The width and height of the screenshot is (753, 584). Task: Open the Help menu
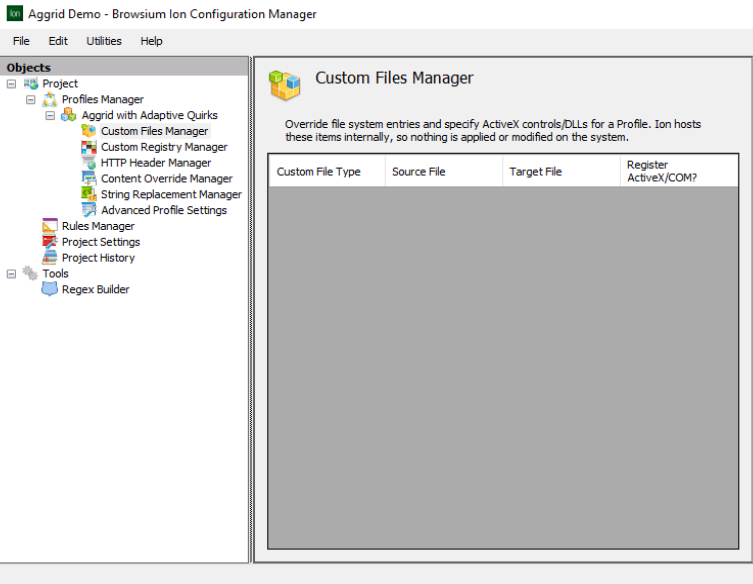tap(151, 41)
